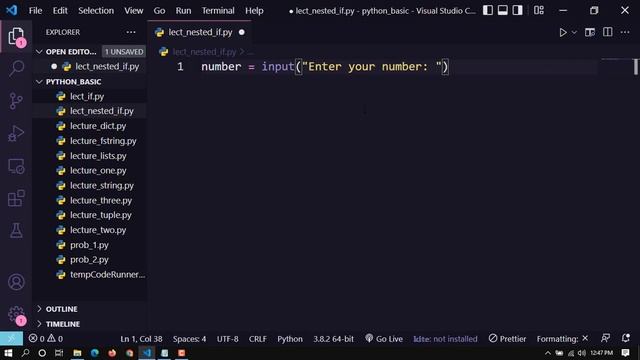Select the lect_nested_if.py editor tab
The height and width of the screenshot is (360, 640).
(200, 32)
